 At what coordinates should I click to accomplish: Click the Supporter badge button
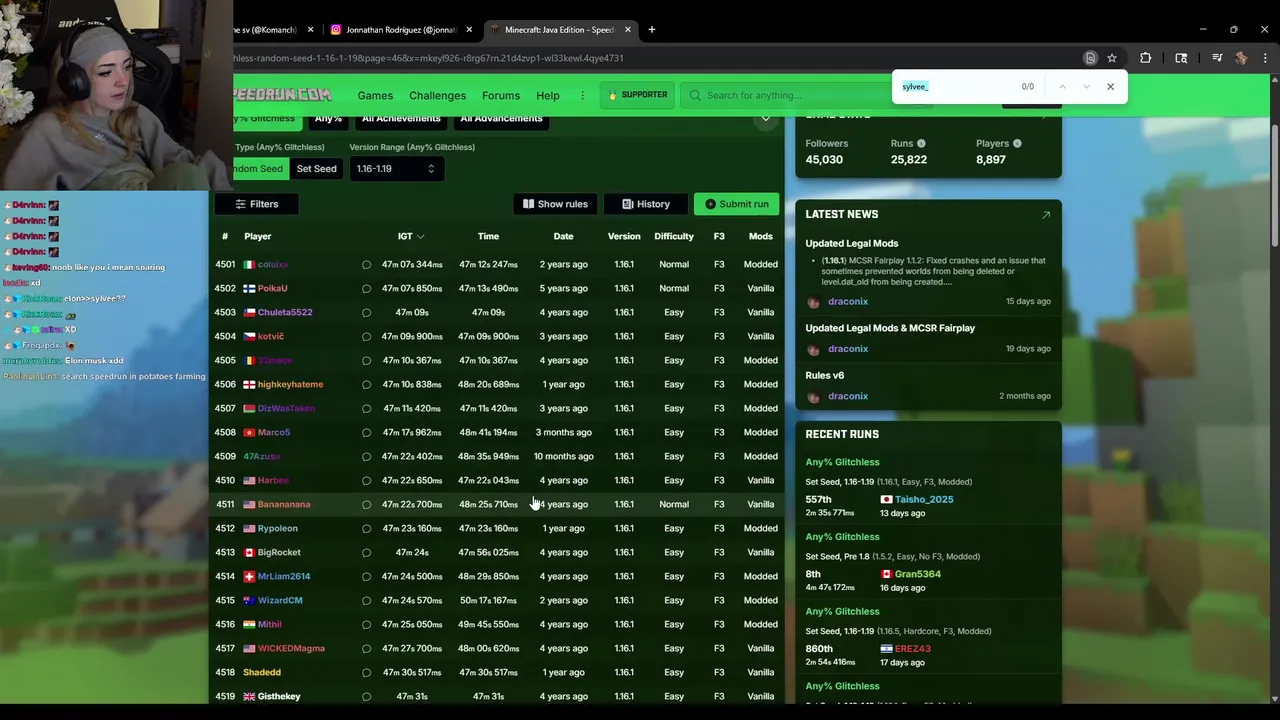[x=637, y=96]
